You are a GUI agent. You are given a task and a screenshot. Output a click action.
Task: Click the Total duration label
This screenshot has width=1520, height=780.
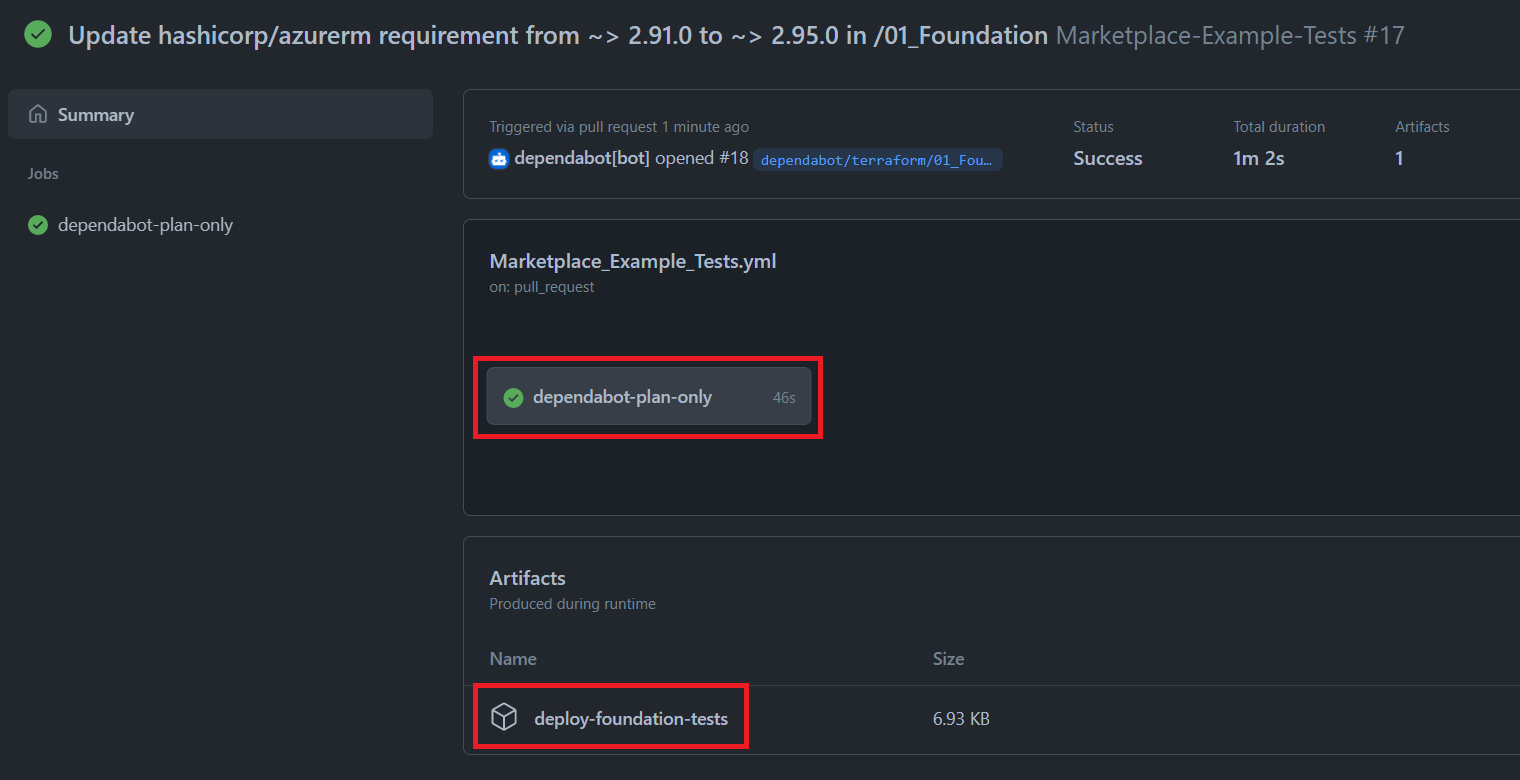pyautogui.click(x=1279, y=127)
